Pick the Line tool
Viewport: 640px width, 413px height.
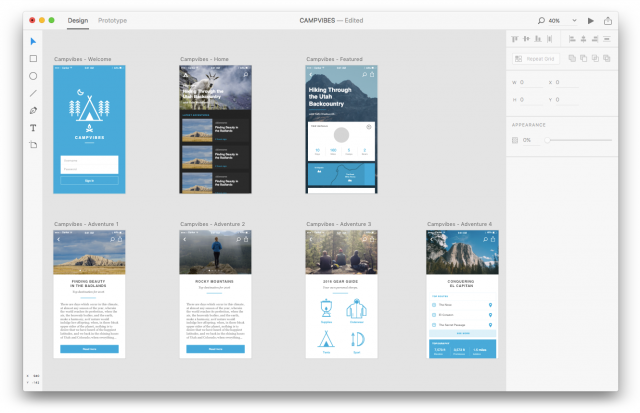coord(33,93)
